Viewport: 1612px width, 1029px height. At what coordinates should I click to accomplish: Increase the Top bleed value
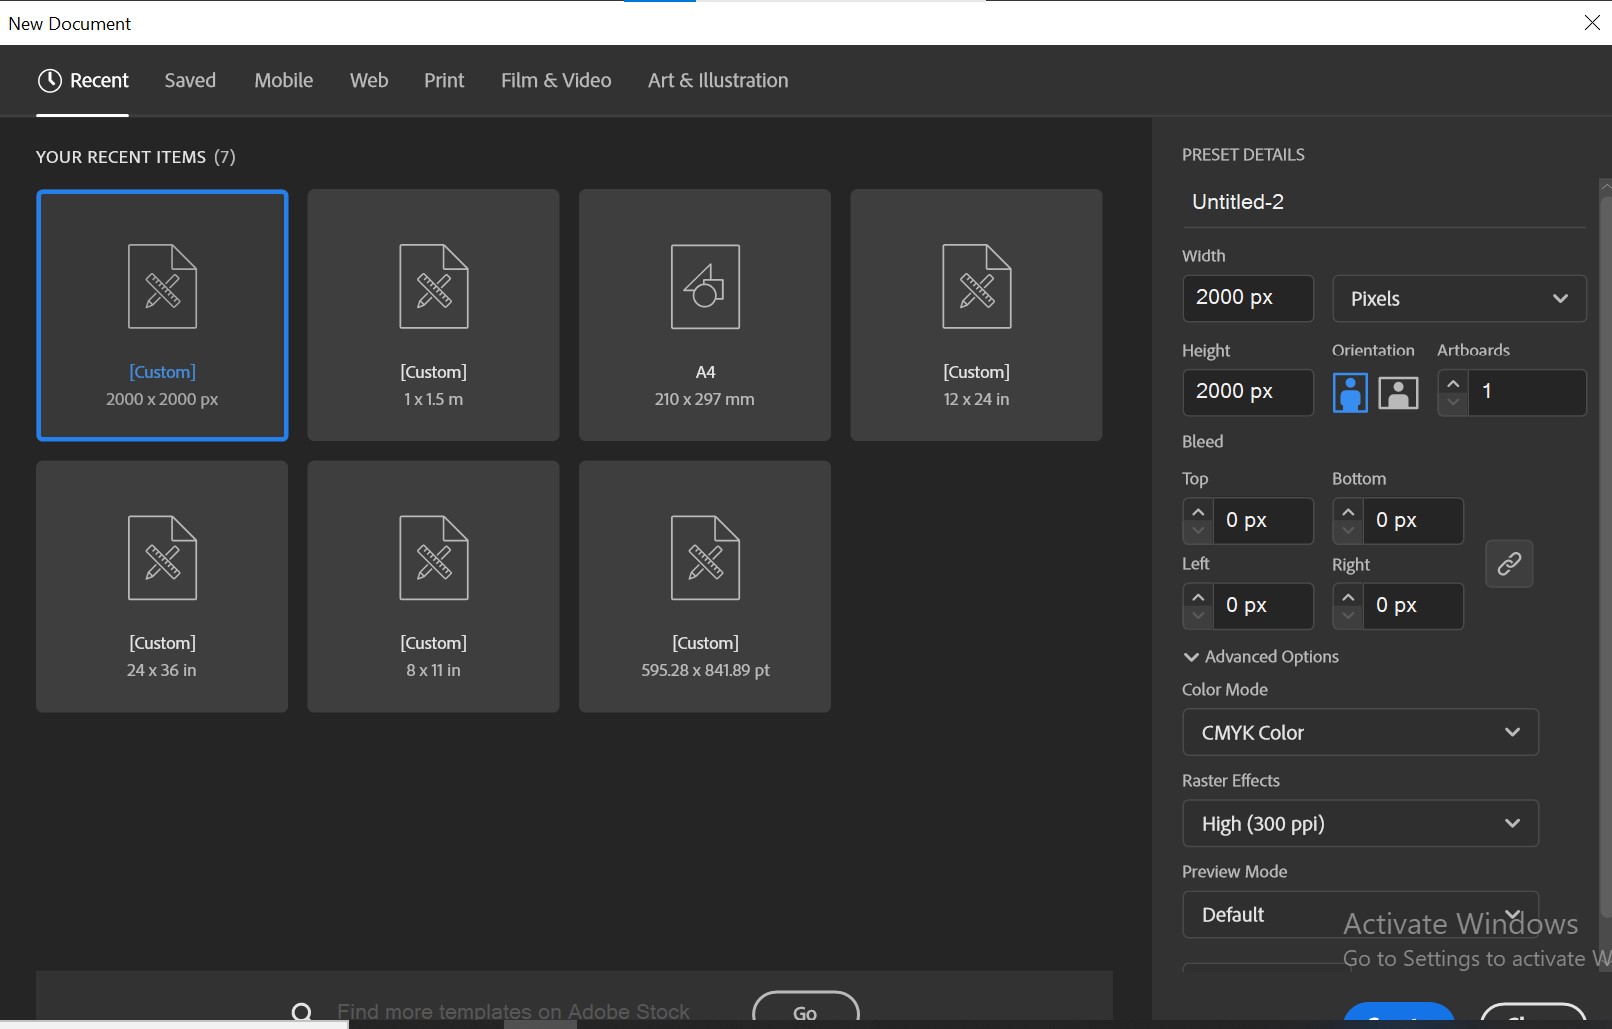click(x=1198, y=511)
